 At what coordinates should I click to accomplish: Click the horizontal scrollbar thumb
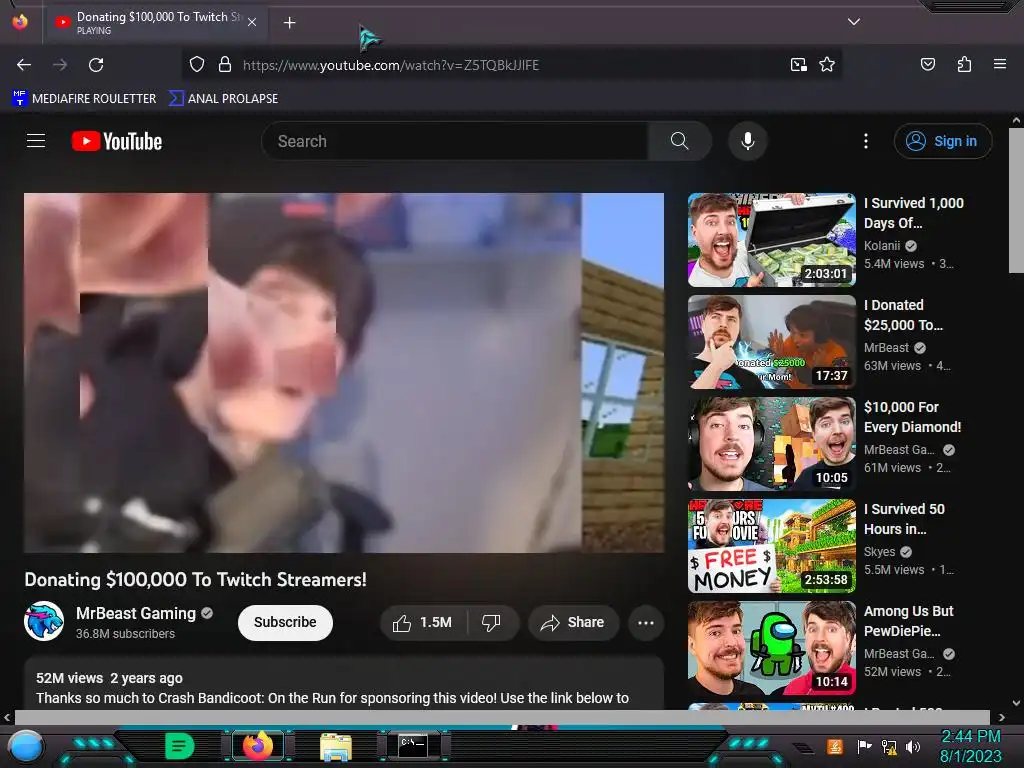pos(502,717)
